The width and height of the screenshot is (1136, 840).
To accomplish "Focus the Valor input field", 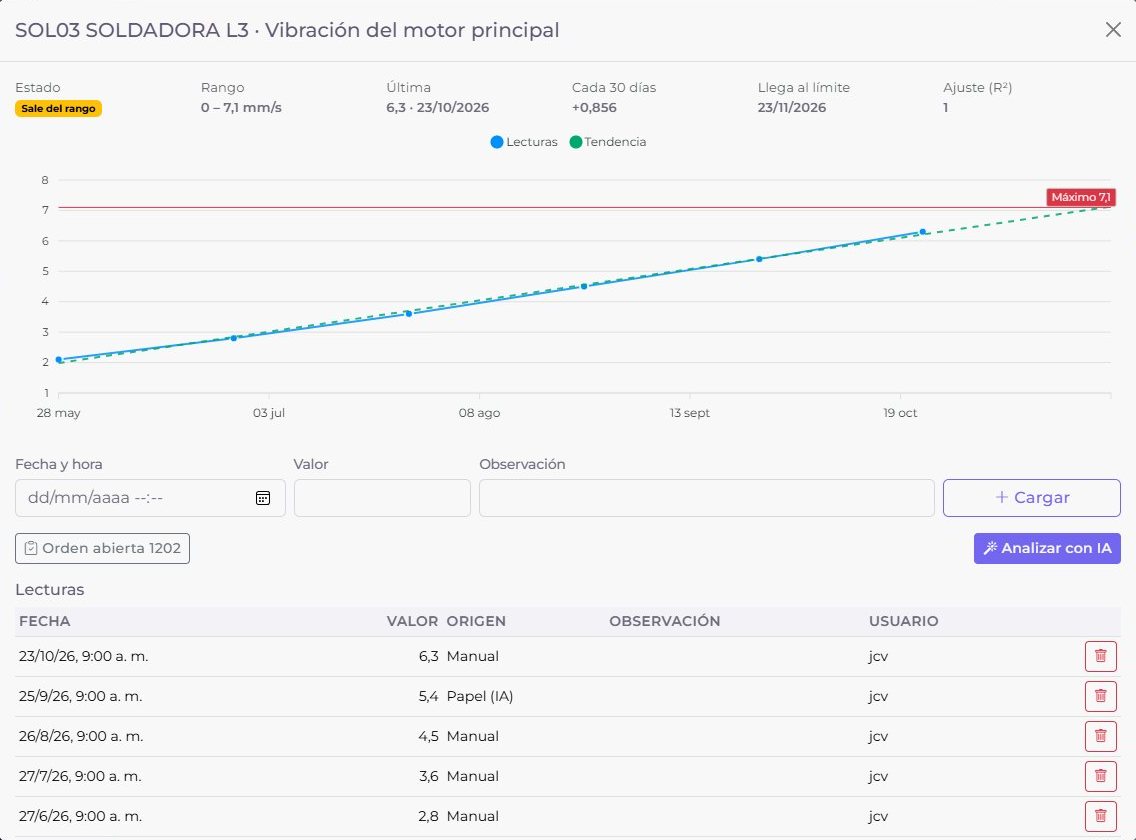I will [x=382, y=498].
